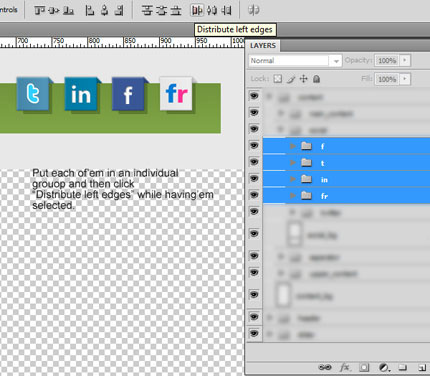Click Distribute right edges icon
This screenshot has height=376, width=430.
(226, 11)
